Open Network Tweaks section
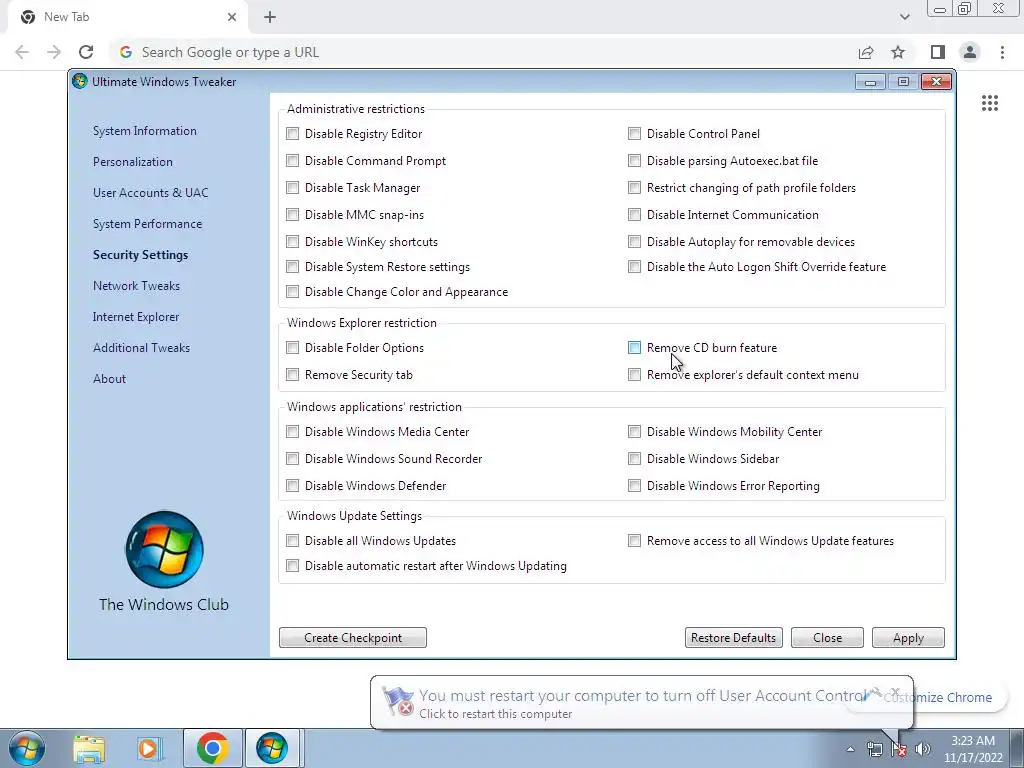1024x768 pixels. (136, 286)
